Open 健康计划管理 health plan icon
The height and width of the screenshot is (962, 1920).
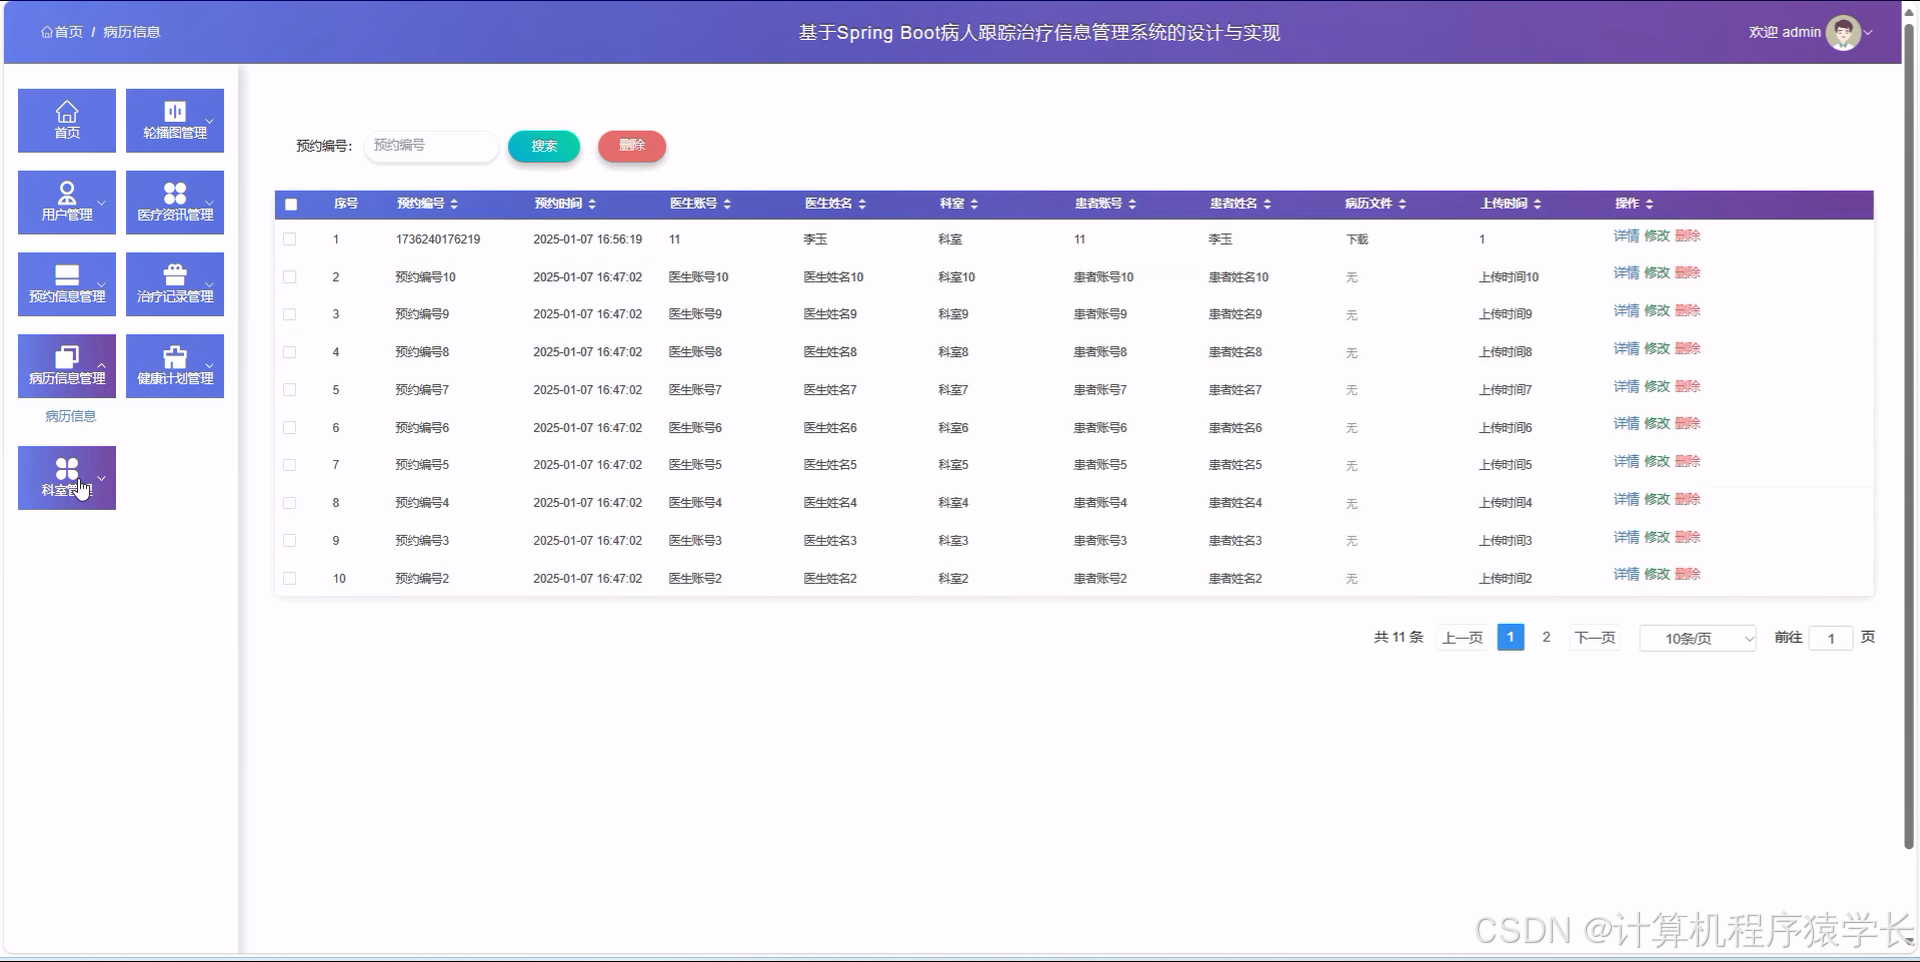click(174, 365)
